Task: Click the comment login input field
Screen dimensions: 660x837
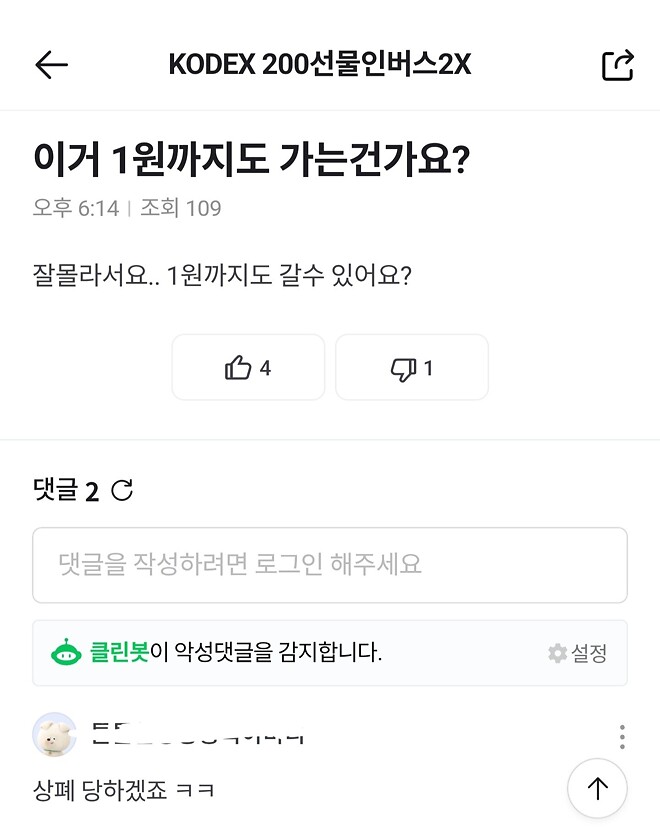Action: 330,565
